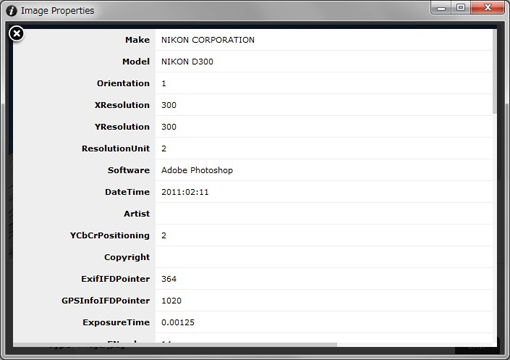
Task: Click the YResolution label
Action: point(122,127)
